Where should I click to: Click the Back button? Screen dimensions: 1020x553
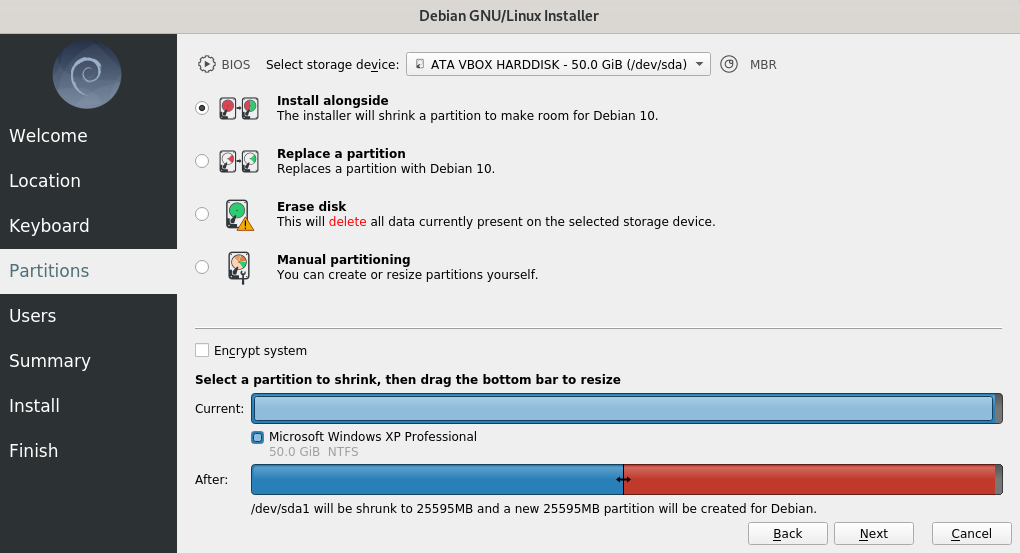788,533
